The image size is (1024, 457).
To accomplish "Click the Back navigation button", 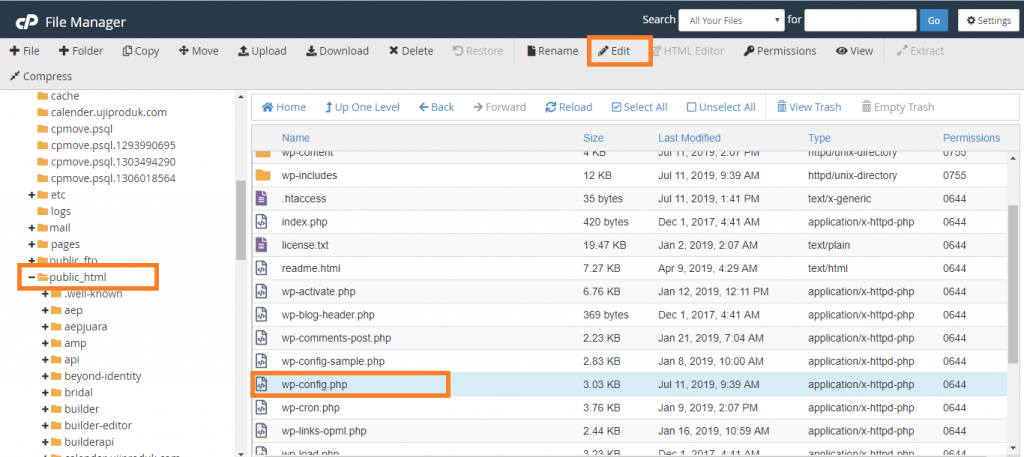I will click(436, 107).
